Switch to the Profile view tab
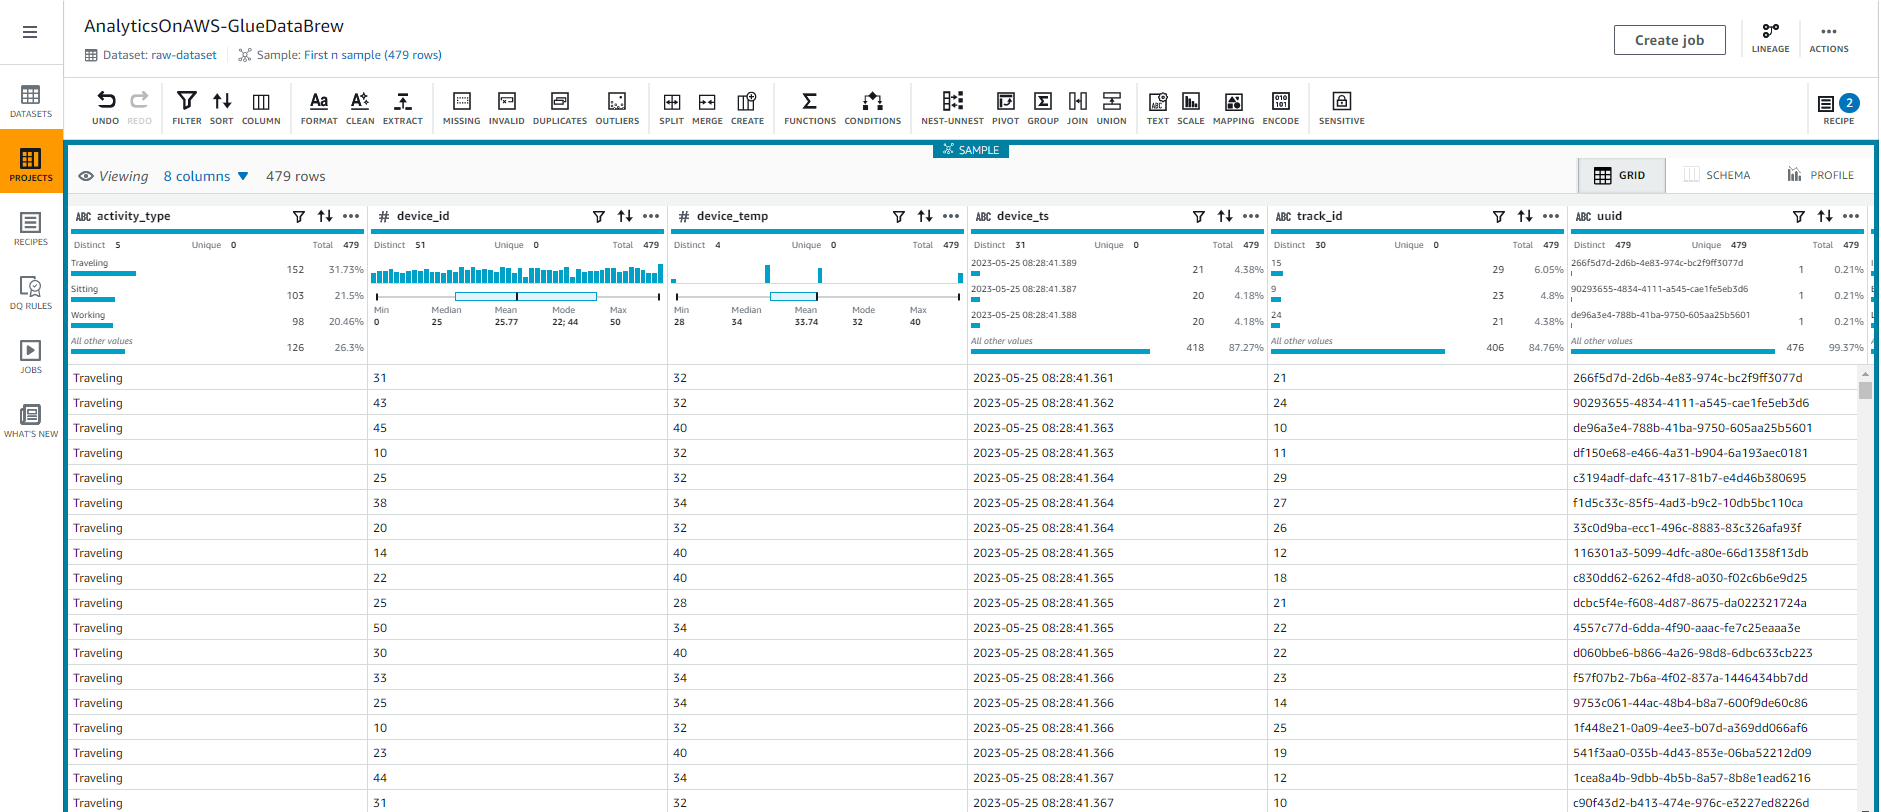The height and width of the screenshot is (812, 1881). [1821, 175]
